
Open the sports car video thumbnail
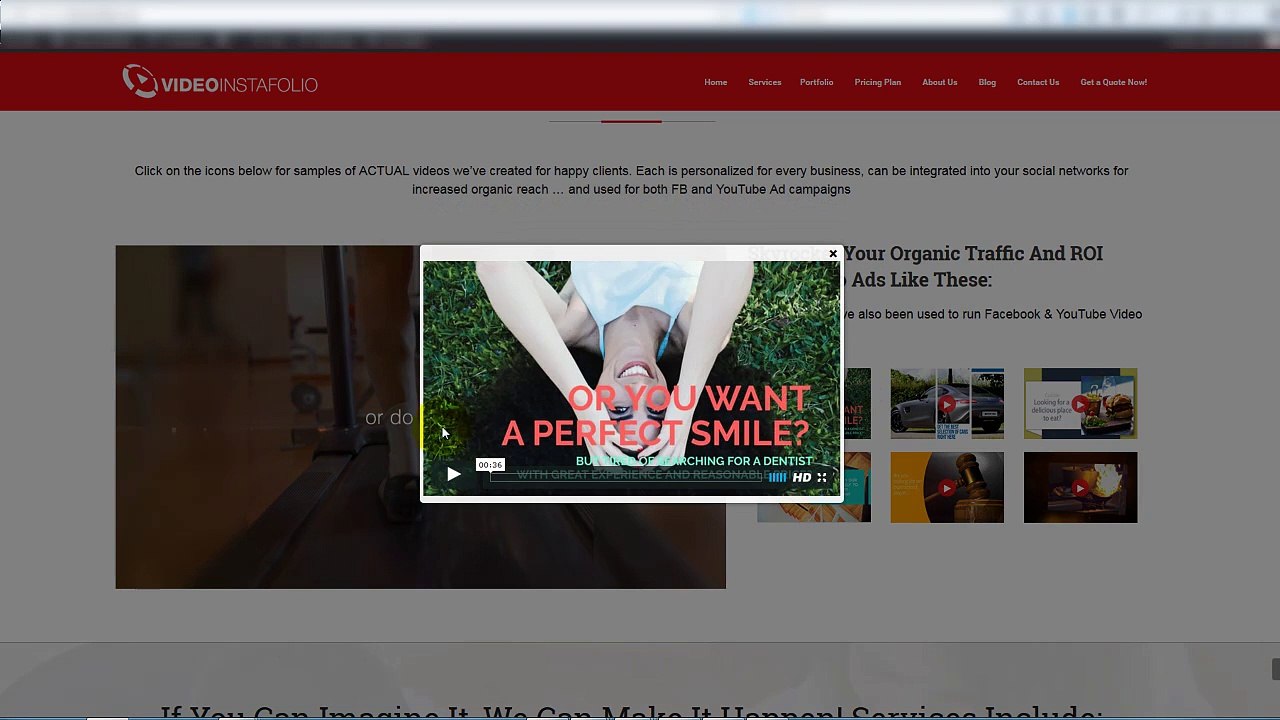coord(947,403)
